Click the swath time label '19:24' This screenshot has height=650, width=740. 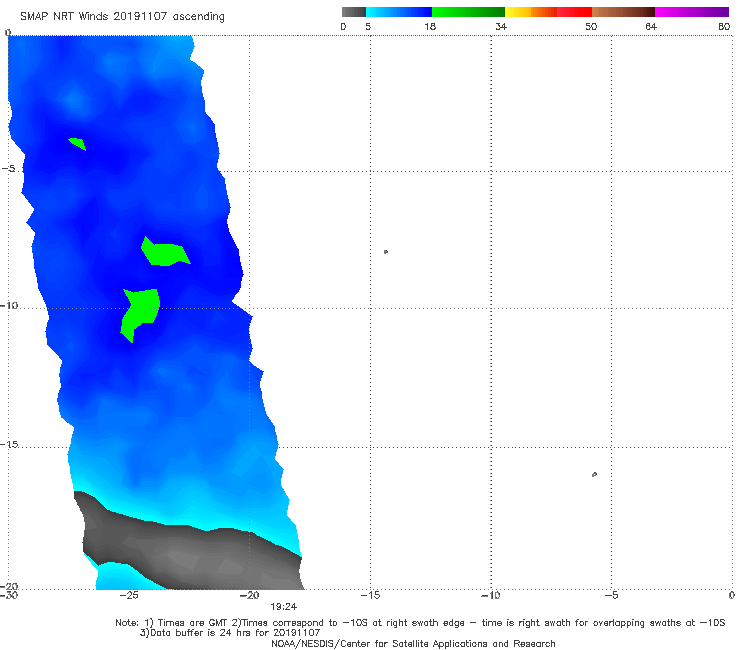(284, 607)
